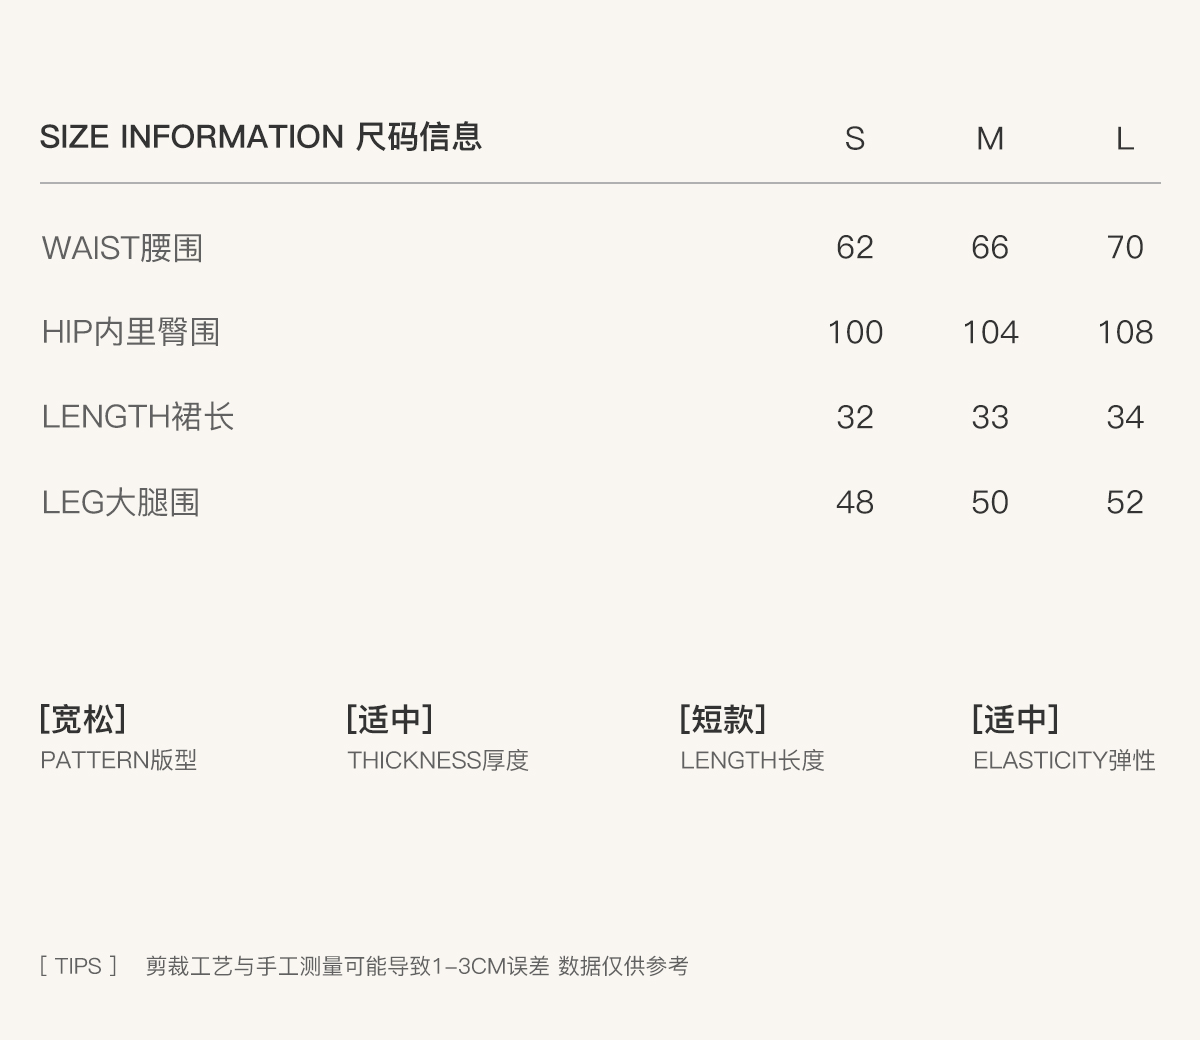
Task: Click the LEG大腿围 row label
Action: (120, 502)
